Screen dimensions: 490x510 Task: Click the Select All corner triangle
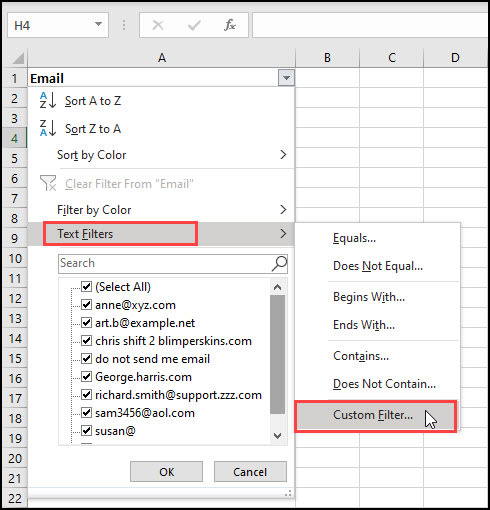coord(18,58)
